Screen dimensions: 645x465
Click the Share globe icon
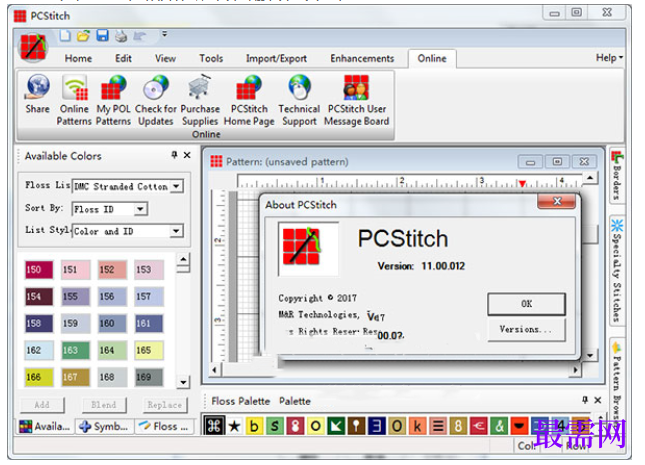[38, 87]
